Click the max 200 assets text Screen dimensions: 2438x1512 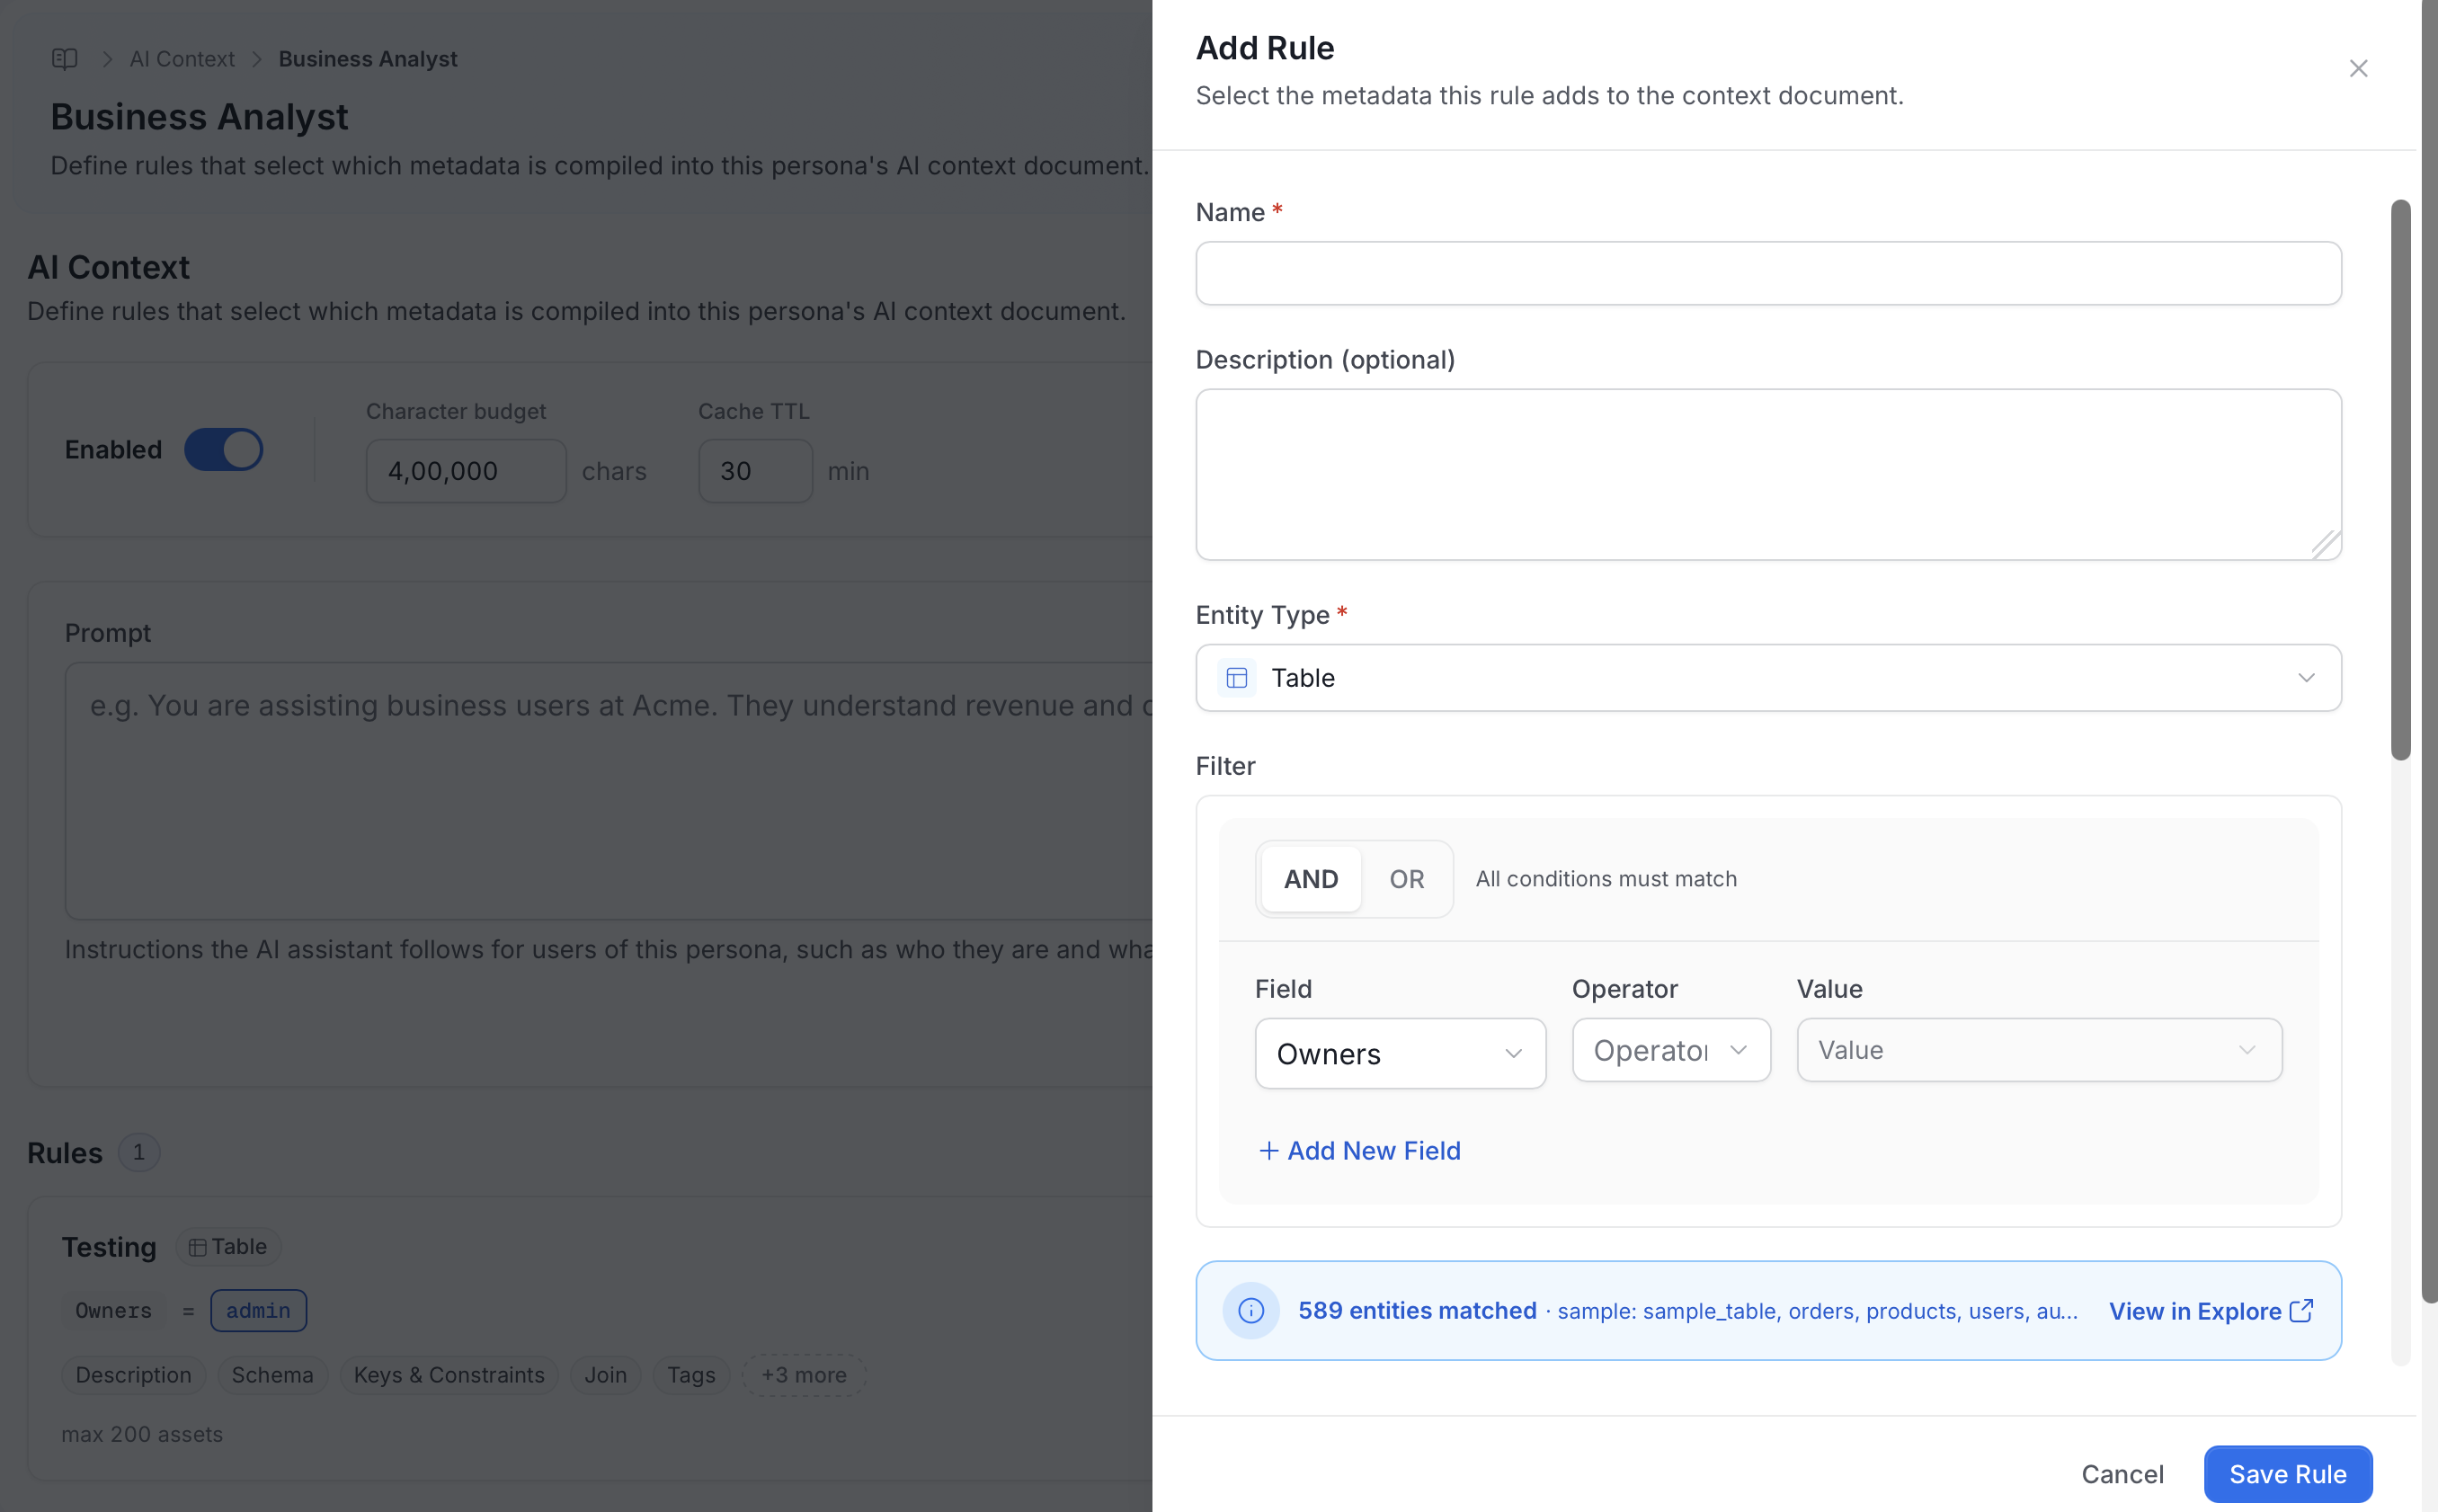142,1434
